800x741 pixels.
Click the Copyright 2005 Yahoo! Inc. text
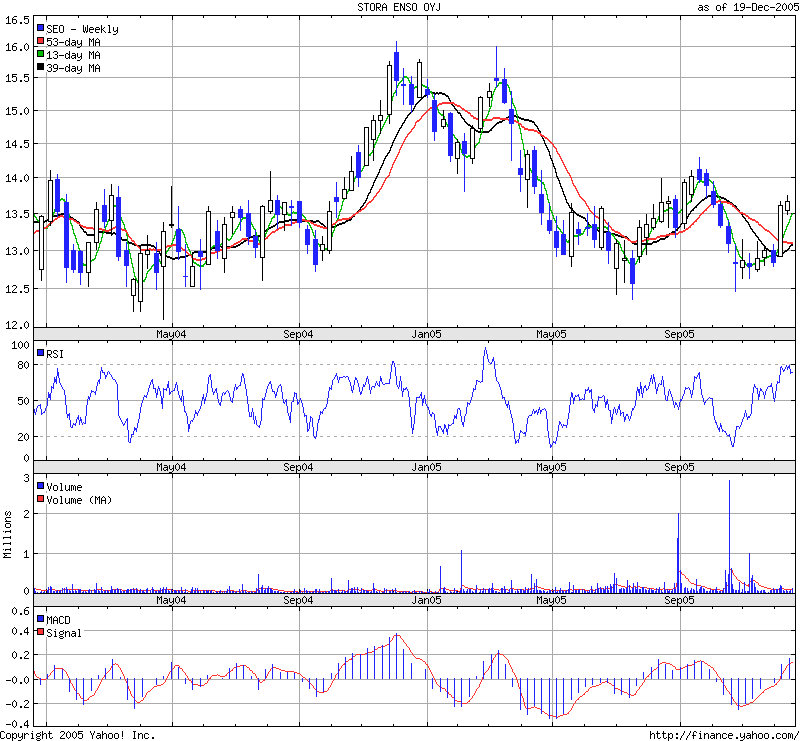[x=78, y=735]
